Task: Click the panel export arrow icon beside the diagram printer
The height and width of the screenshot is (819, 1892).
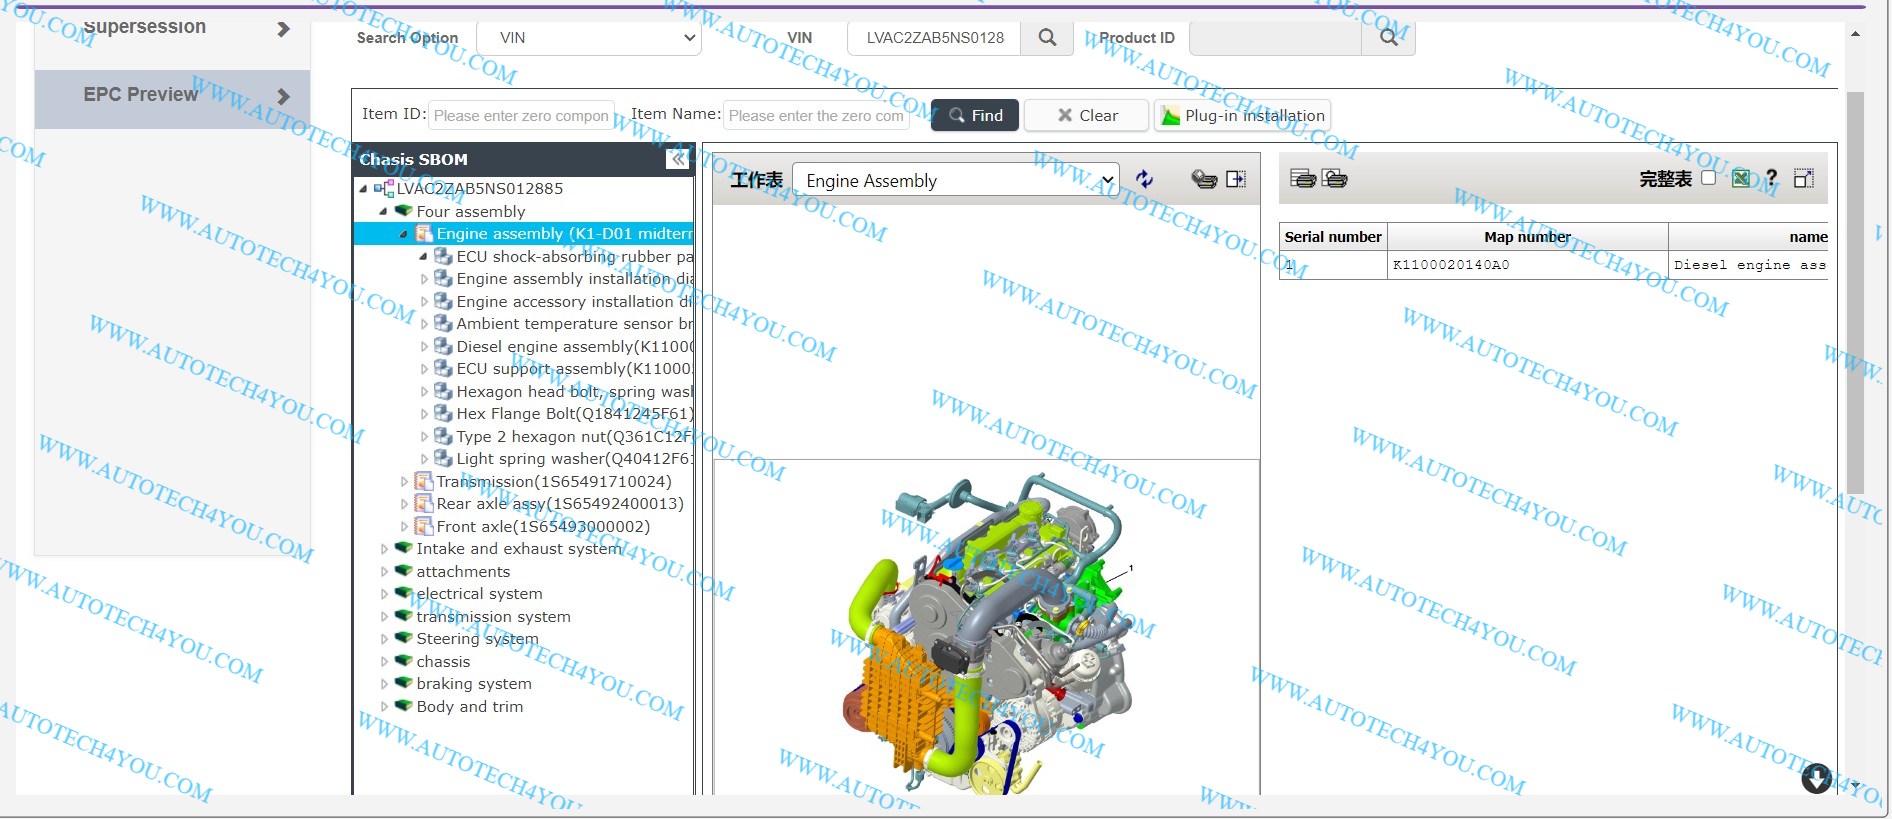Action: point(1237,180)
